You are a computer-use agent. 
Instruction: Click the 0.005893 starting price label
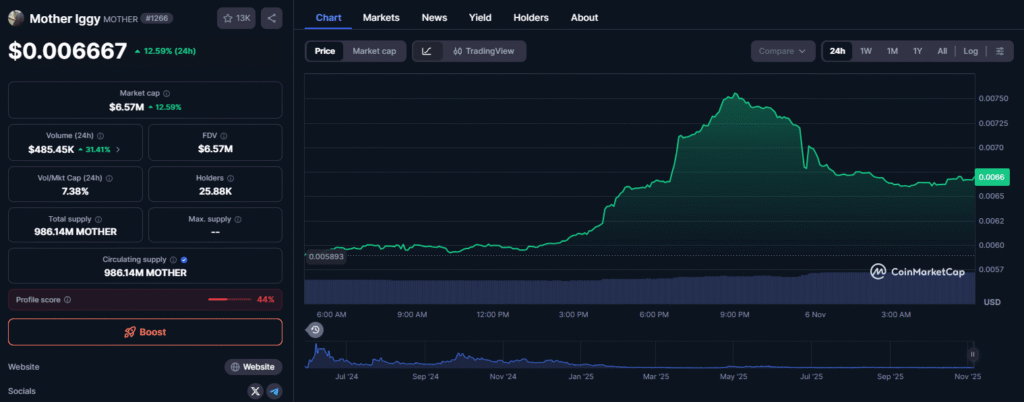[x=326, y=257]
